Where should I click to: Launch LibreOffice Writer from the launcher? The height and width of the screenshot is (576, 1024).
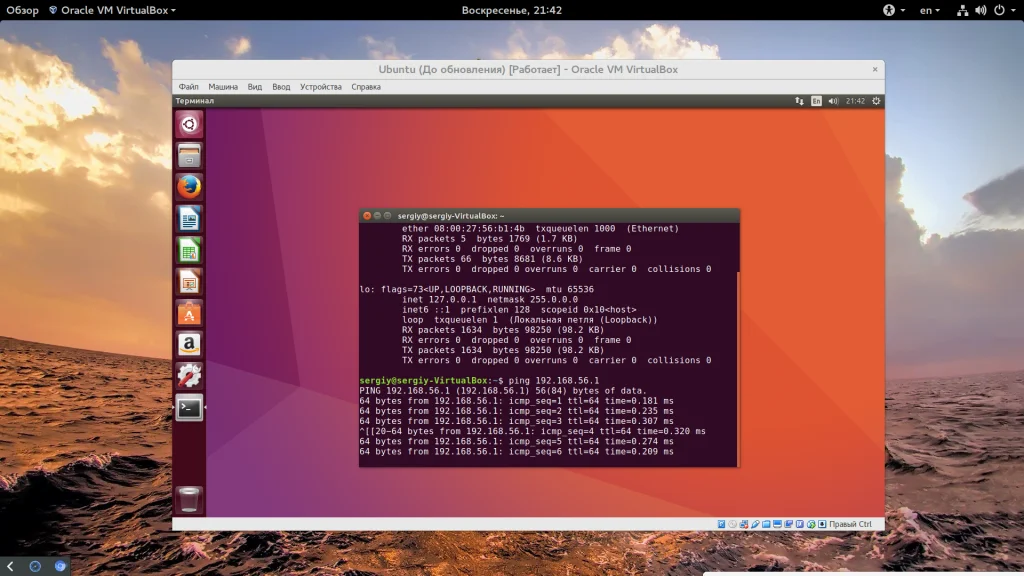(x=189, y=218)
